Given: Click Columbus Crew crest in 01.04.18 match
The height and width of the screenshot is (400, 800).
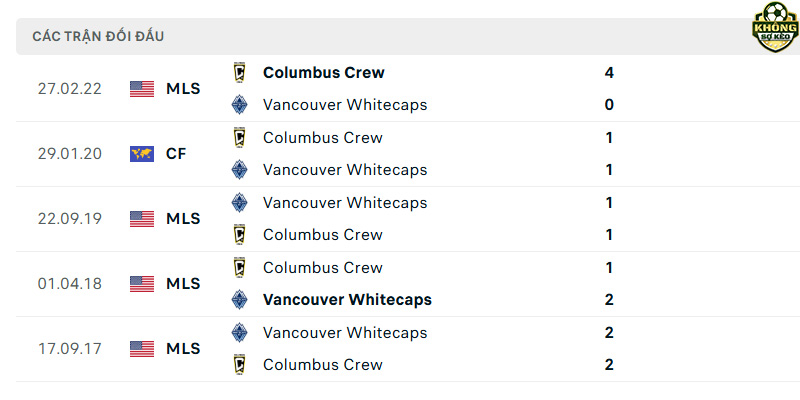Looking at the screenshot, I should pyautogui.click(x=239, y=267).
